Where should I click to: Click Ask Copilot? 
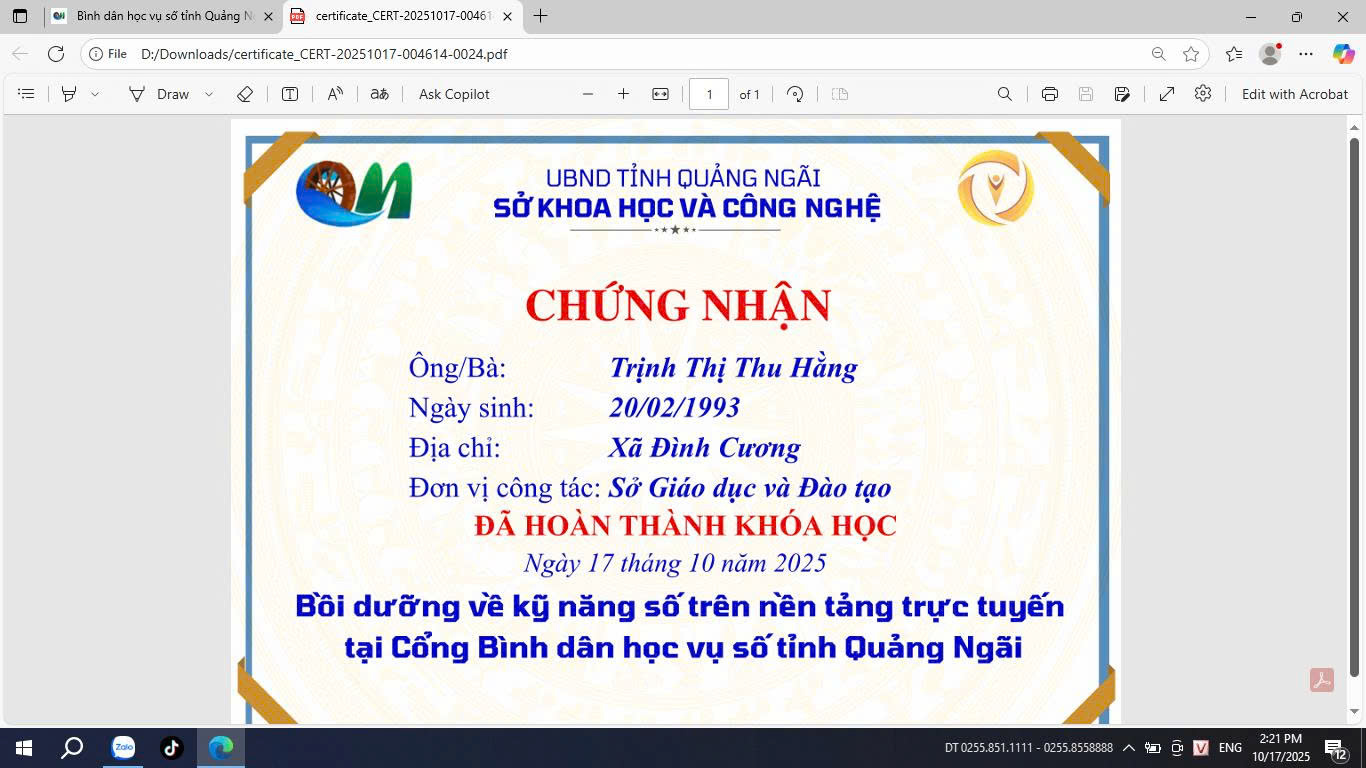click(454, 94)
